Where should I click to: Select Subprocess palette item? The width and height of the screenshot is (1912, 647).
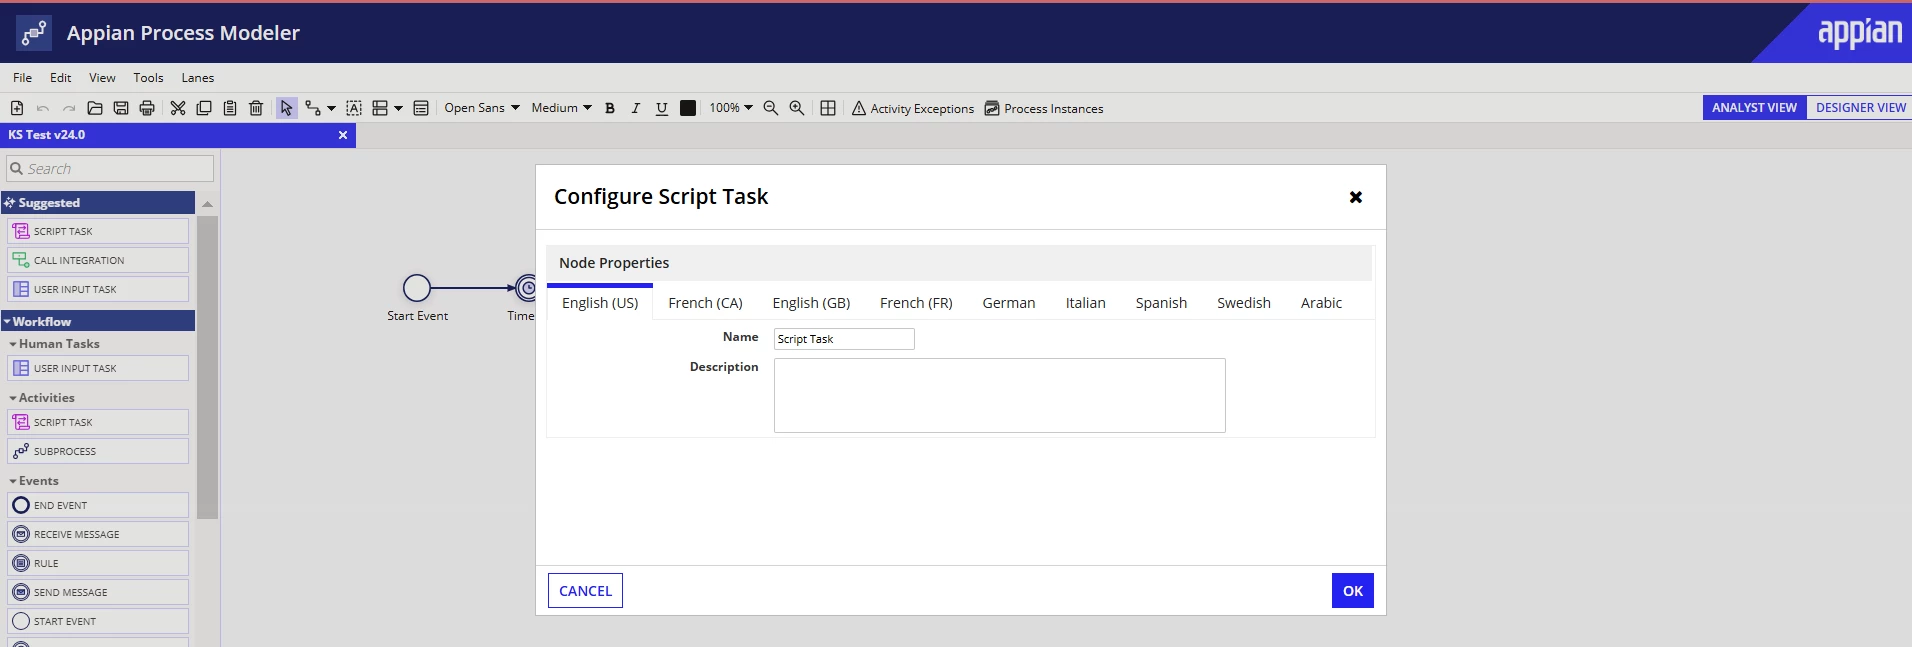(x=98, y=451)
